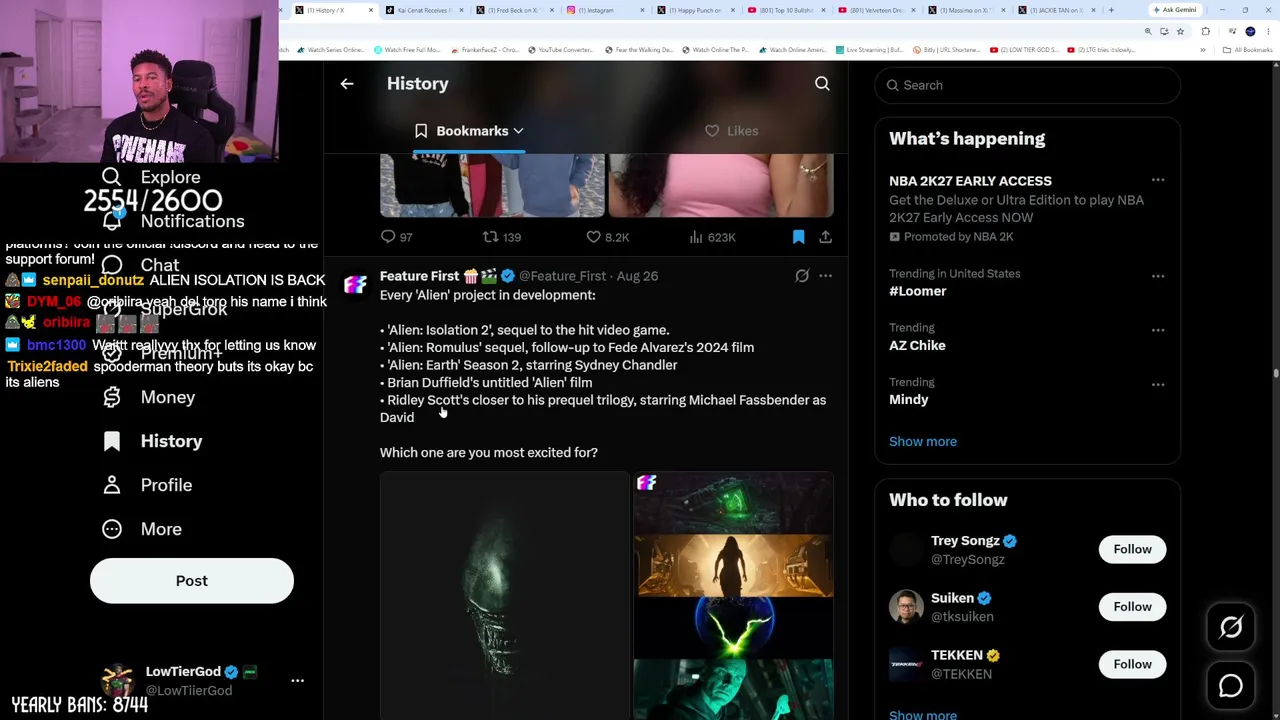Open the Live Streaming bookmark
This screenshot has width=1280, height=720.
[x=869, y=50]
